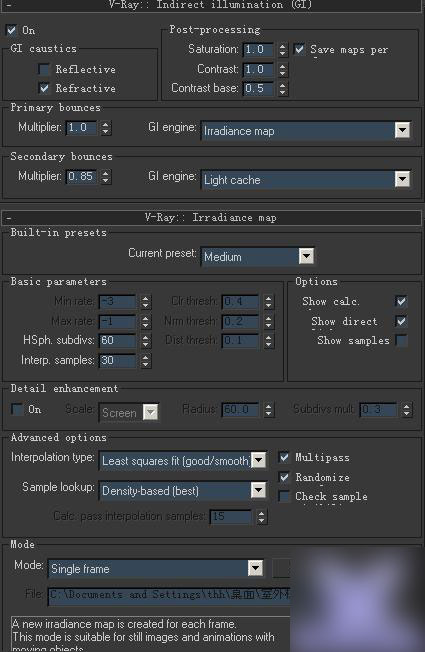Click Contrast base value field
Viewport: 425px width, 652px height.
(258, 88)
